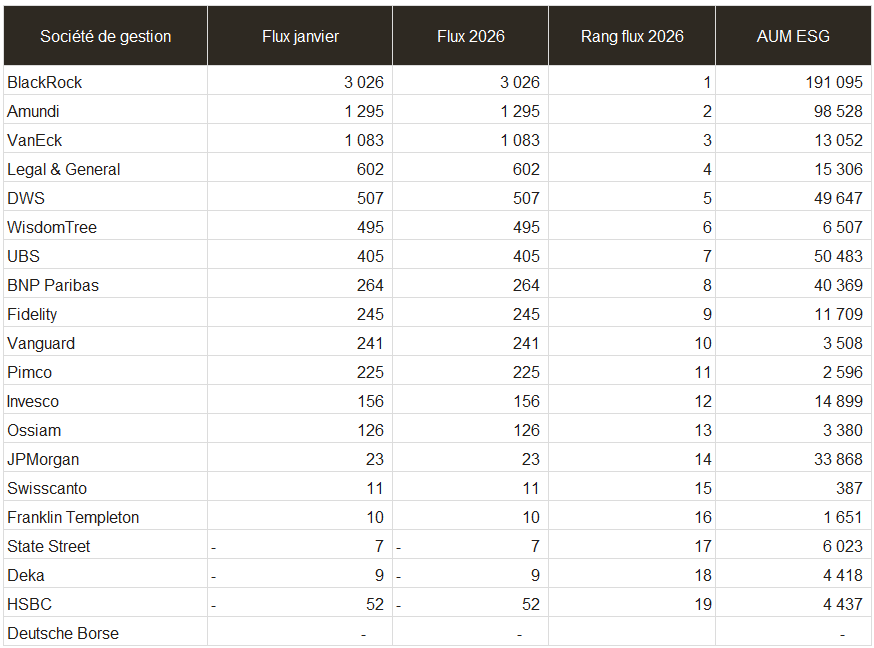874x648 pixels.
Task: Select HSBC's Flux janvier value 52
Action: (x=374, y=604)
